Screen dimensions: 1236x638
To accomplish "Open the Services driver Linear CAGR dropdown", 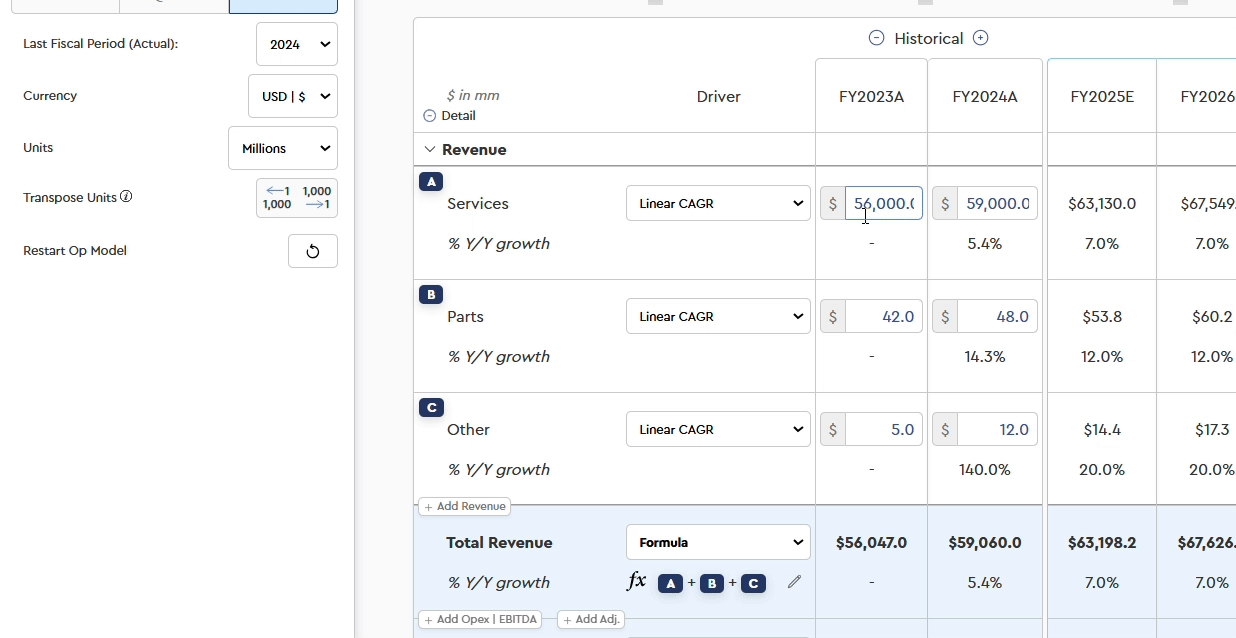I will (718, 204).
